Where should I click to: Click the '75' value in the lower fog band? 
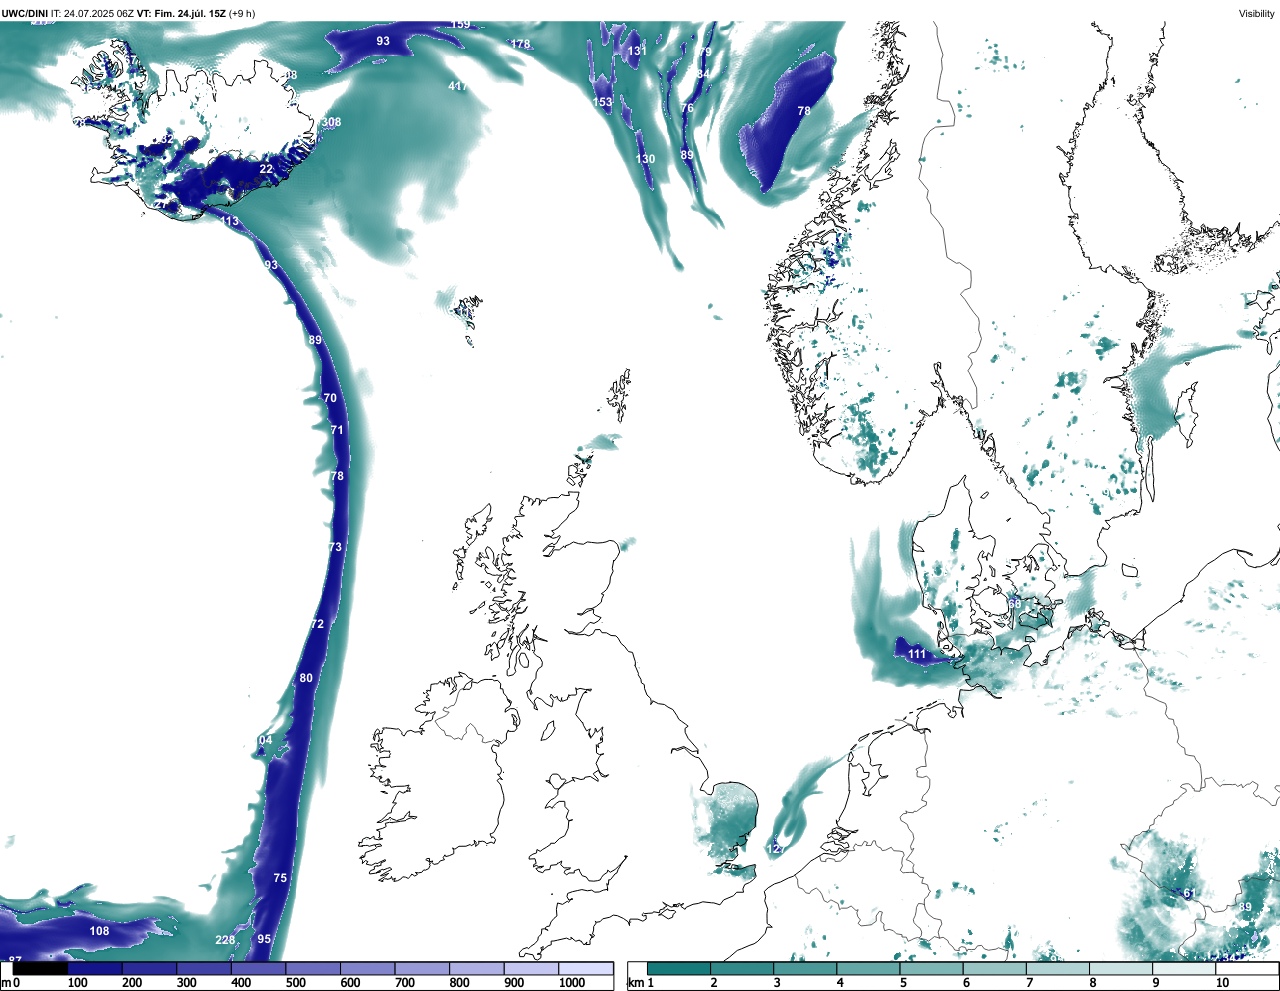(x=280, y=879)
